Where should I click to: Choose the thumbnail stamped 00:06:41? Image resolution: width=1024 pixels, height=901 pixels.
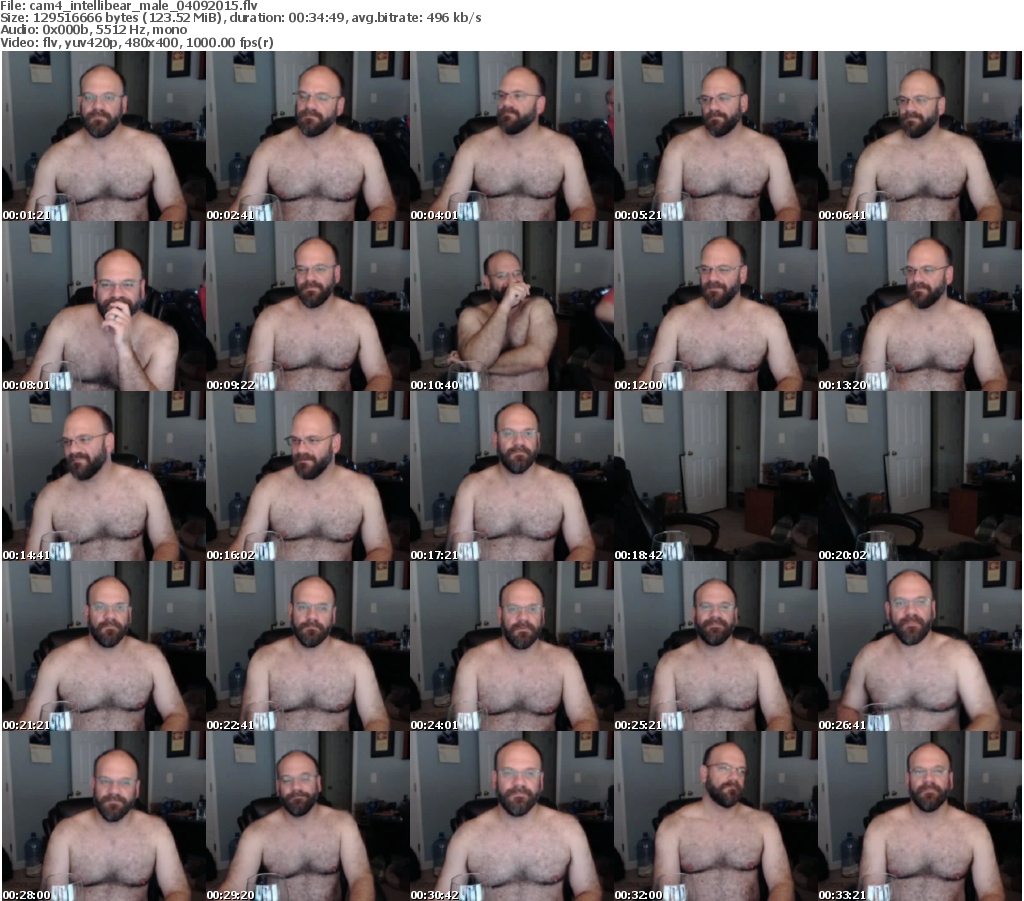[920, 136]
